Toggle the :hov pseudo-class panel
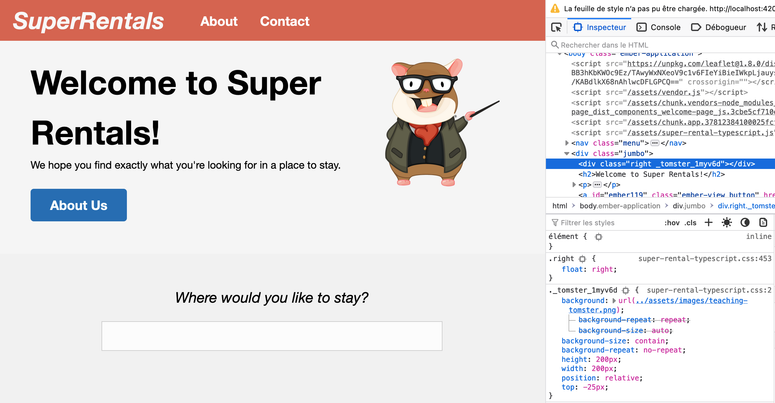This screenshot has height=403, width=775. 672,222
